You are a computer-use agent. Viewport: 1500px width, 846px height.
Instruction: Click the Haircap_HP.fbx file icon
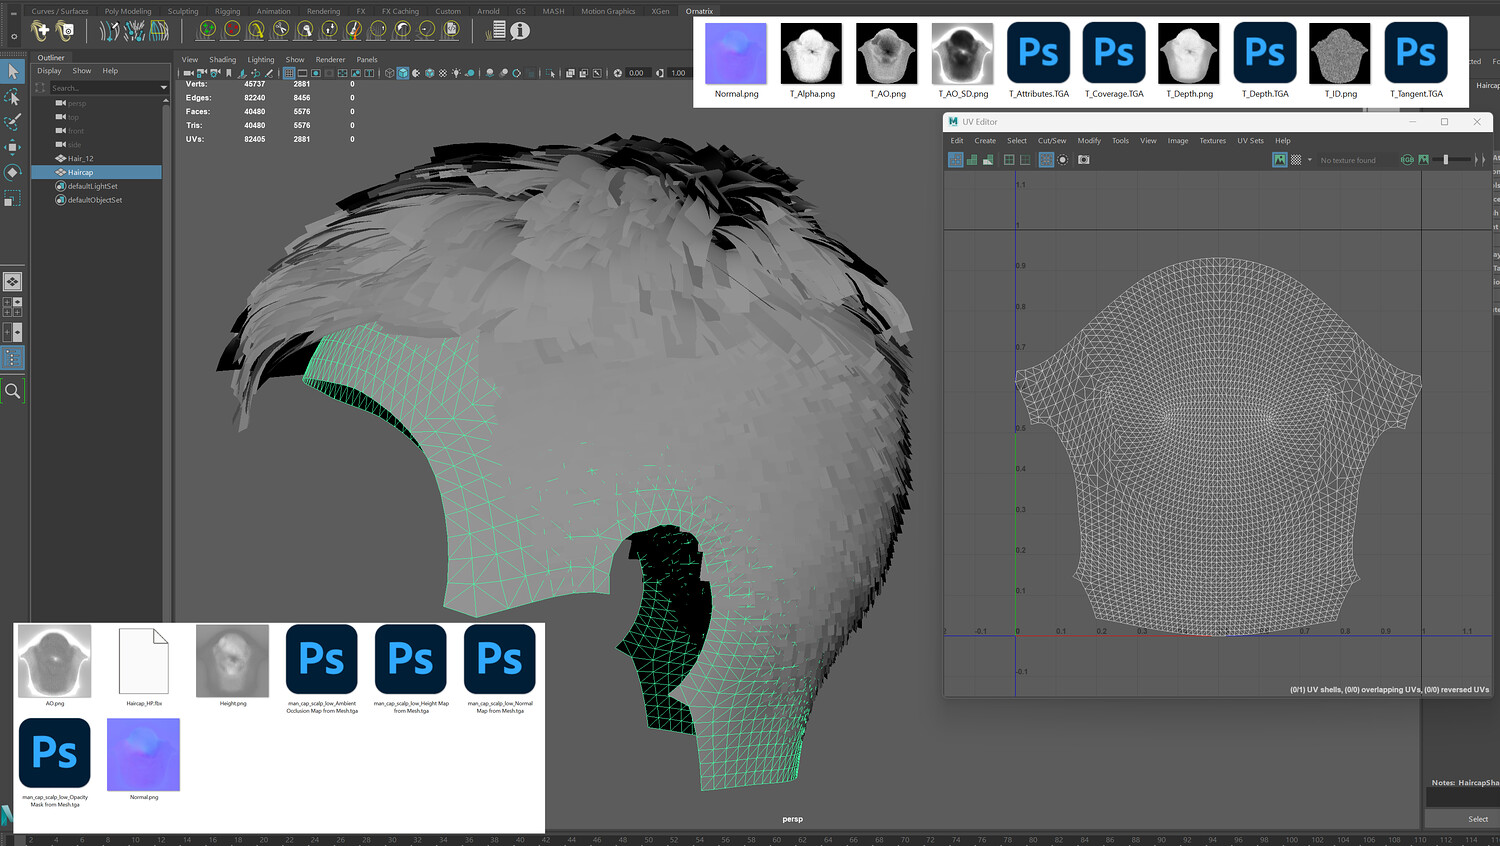(144, 661)
